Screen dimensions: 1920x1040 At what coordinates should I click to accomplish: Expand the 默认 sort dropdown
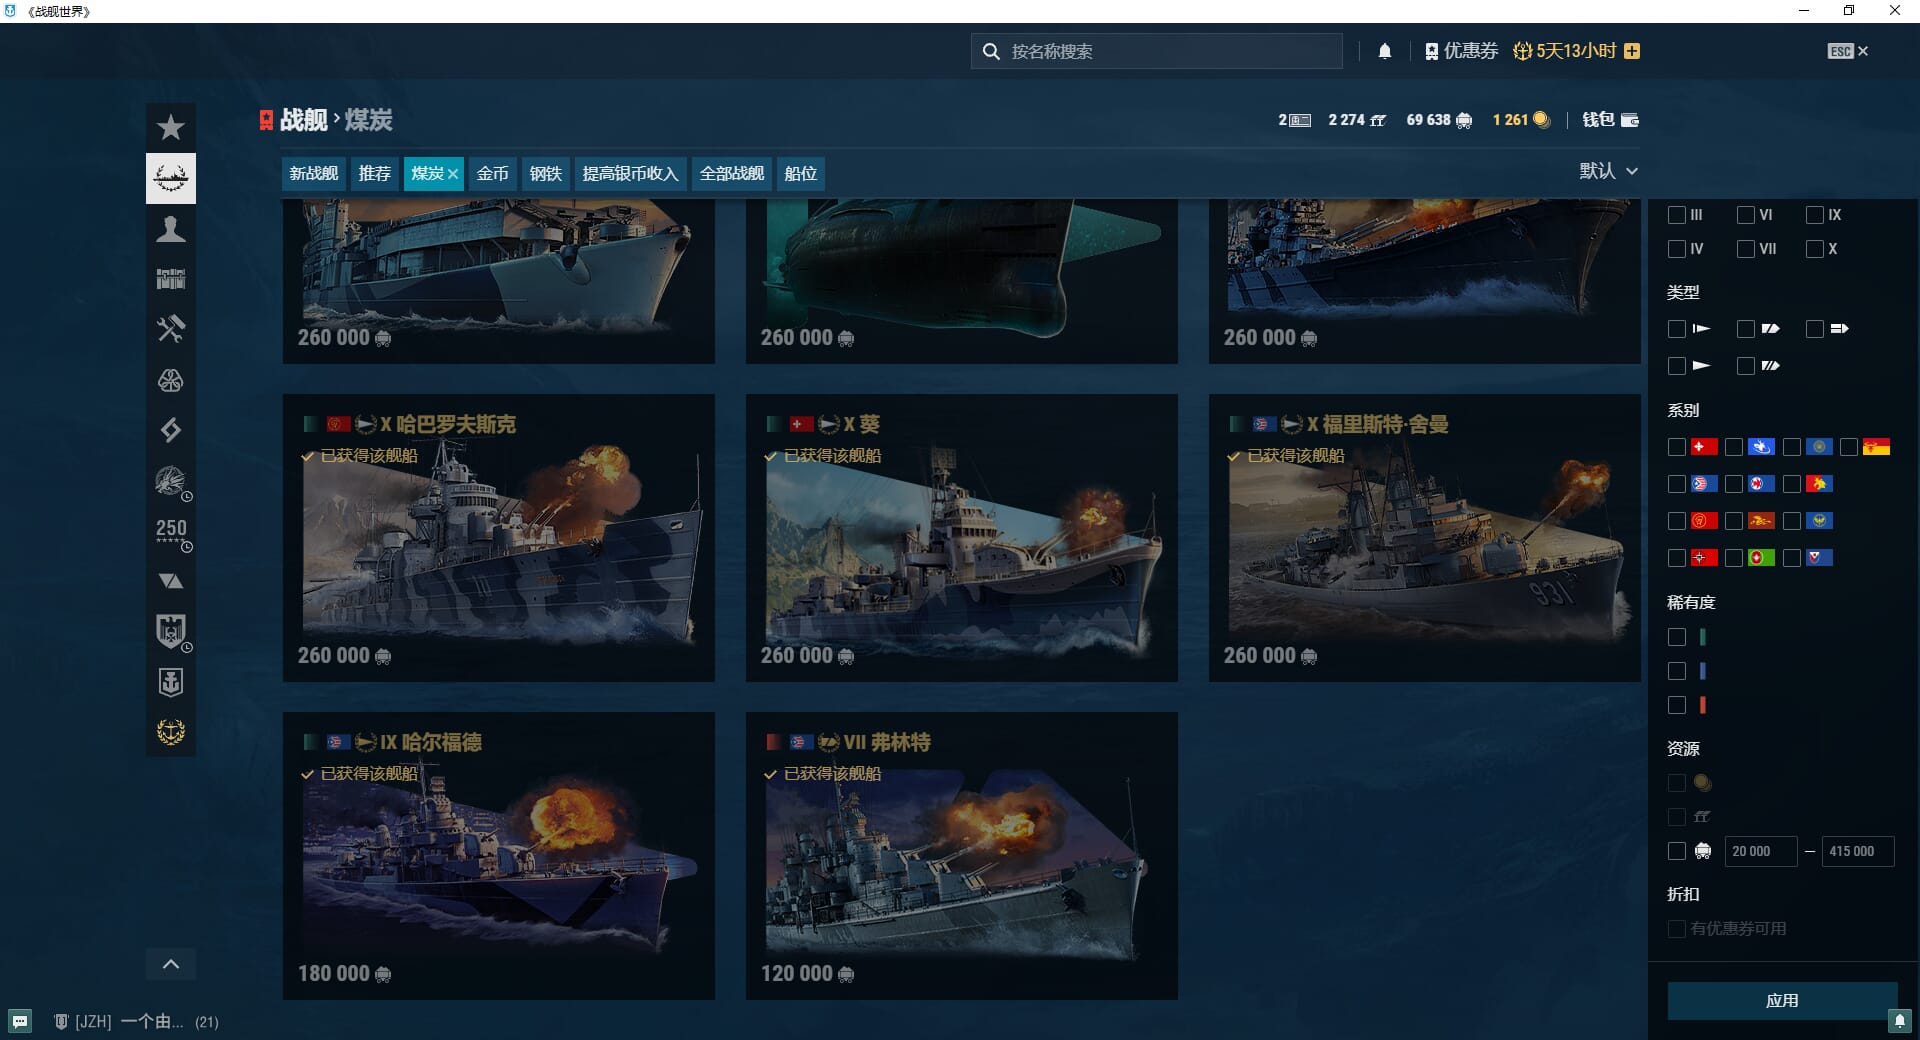click(1608, 171)
